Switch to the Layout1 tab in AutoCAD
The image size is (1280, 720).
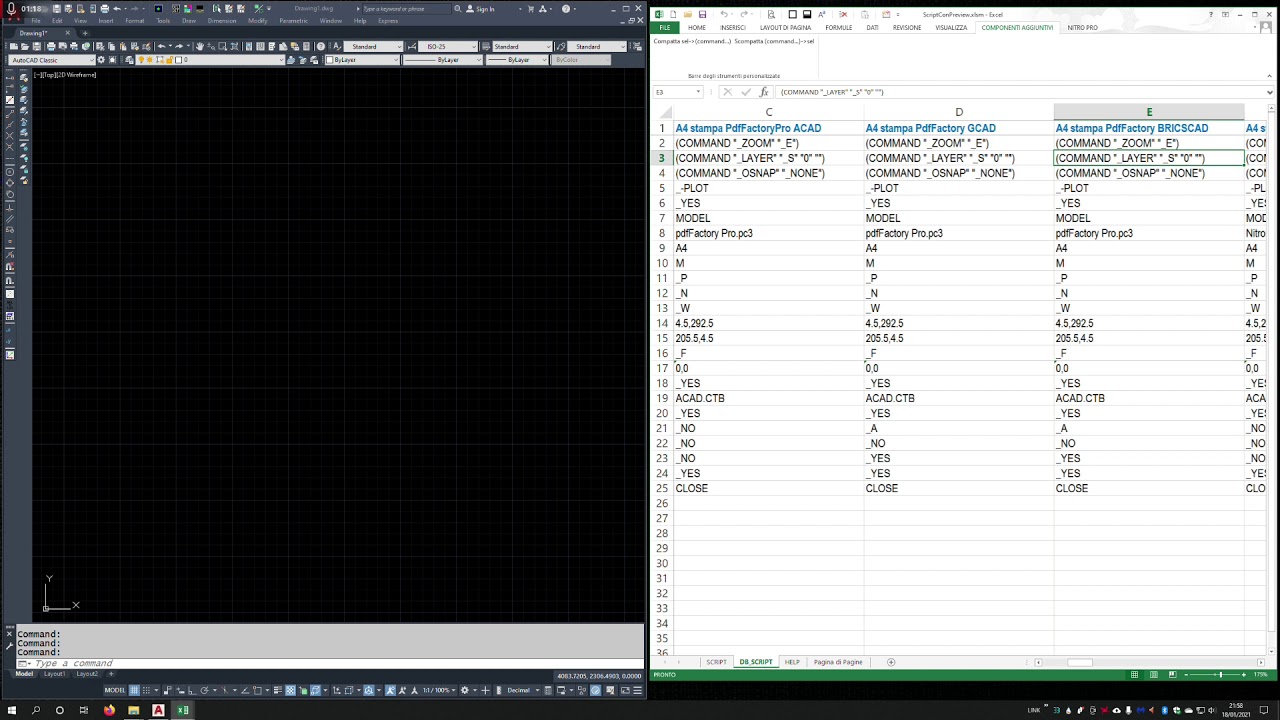[55, 674]
